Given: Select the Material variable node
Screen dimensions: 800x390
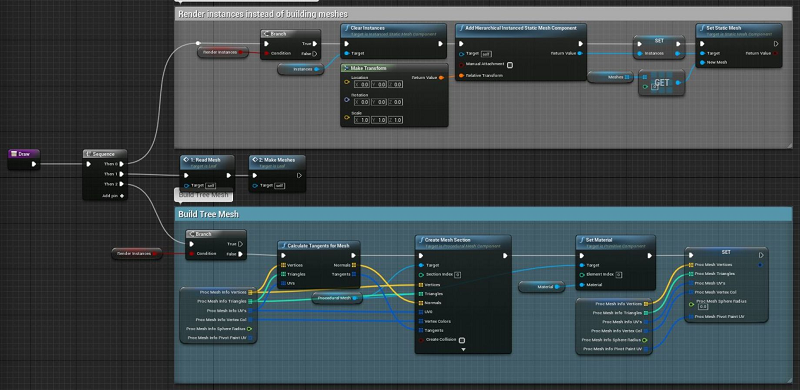Looking at the screenshot, I should coord(541,287).
